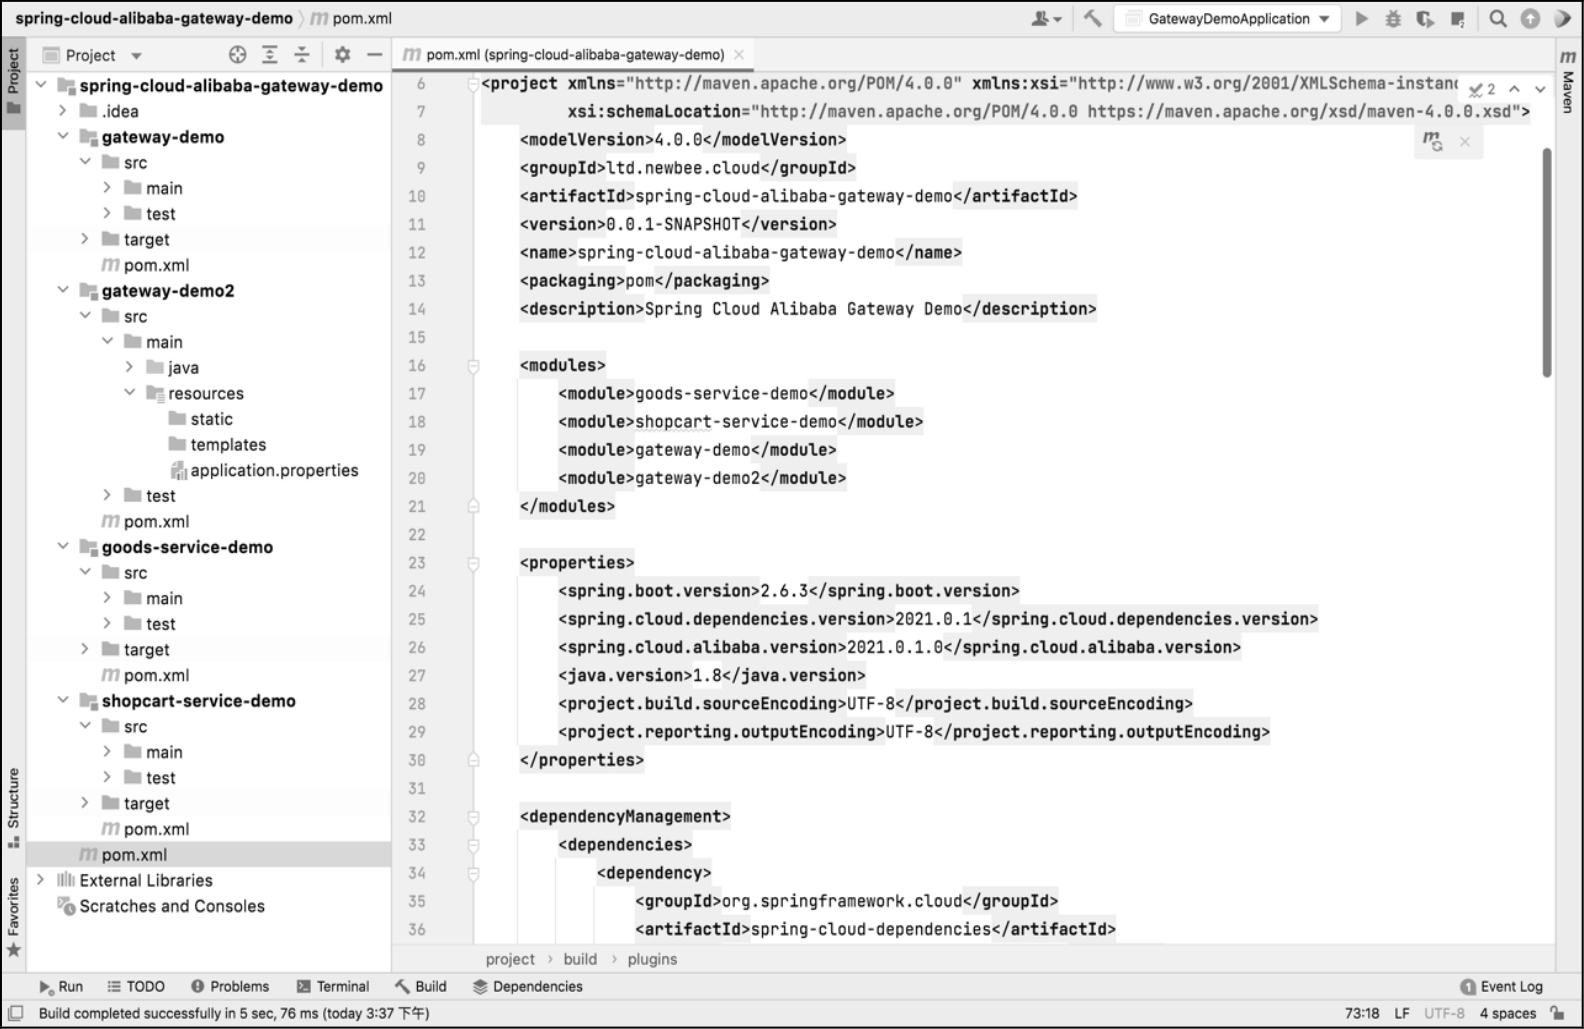Click the 73:18 line and column indicator
Screen dimensions: 1584x1029
click(x=1362, y=1013)
